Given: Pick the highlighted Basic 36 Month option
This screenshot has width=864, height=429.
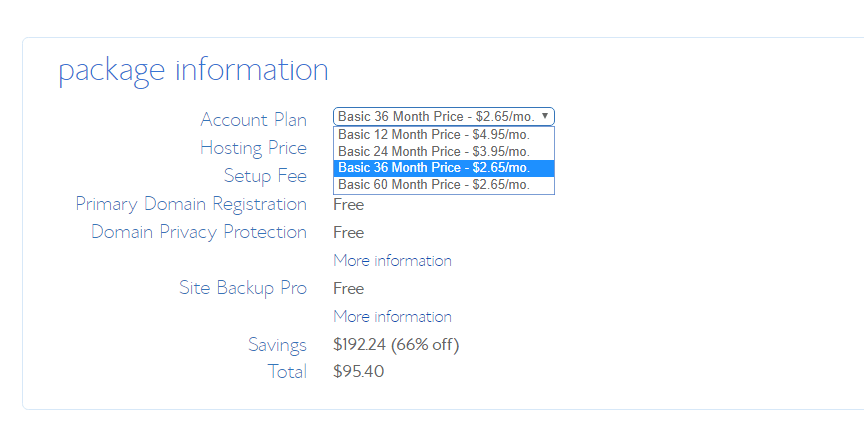Looking at the screenshot, I should pyautogui.click(x=444, y=168).
